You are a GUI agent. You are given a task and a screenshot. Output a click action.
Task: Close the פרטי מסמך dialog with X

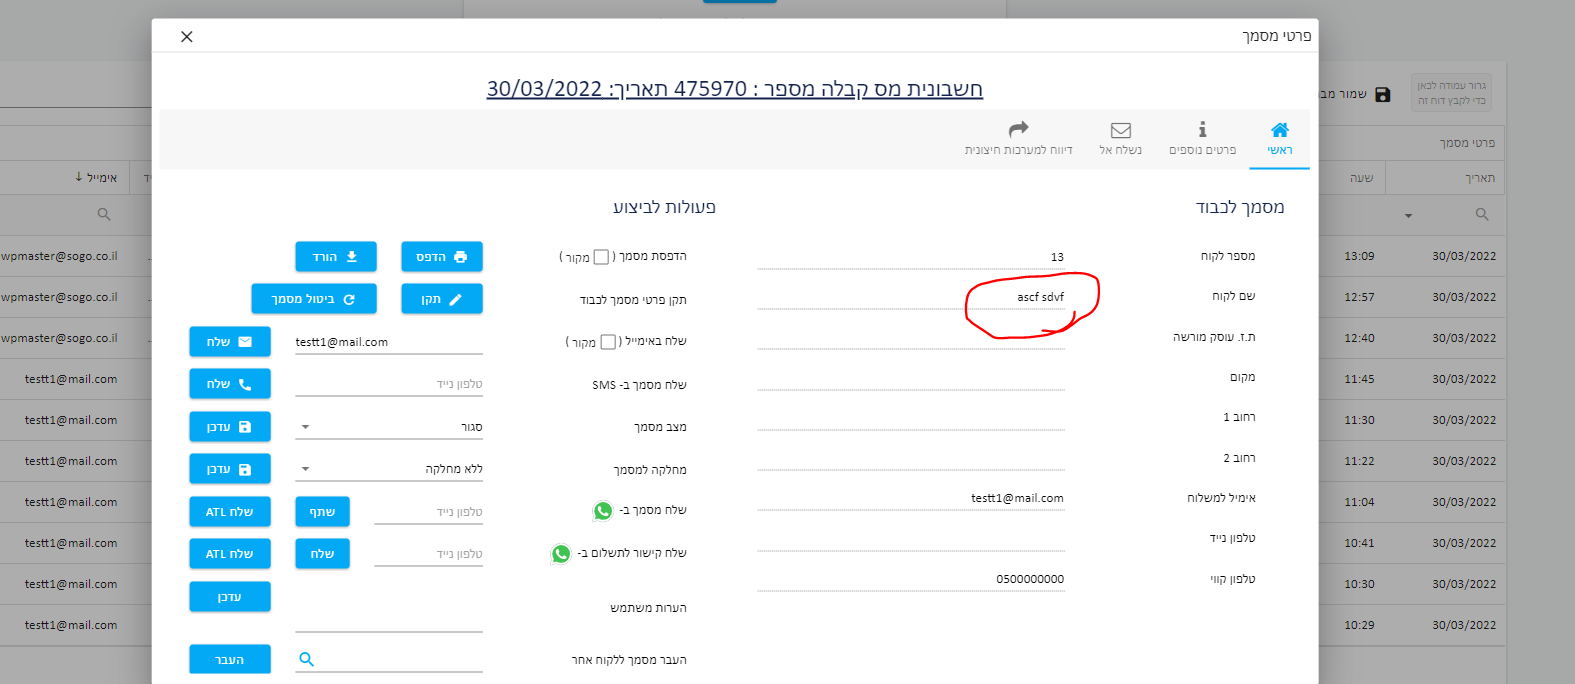(x=187, y=37)
